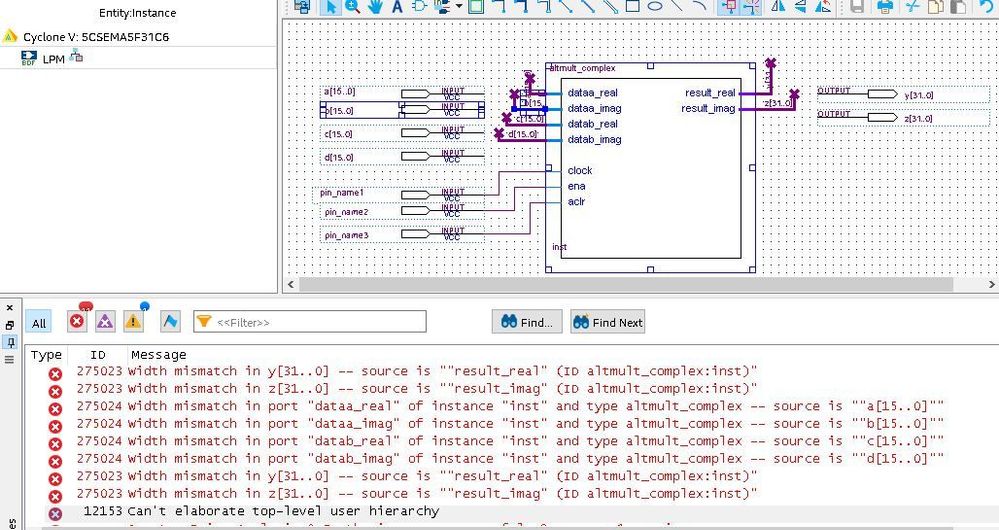
Task: Select the Selection pointer tool
Action: pos(329,6)
